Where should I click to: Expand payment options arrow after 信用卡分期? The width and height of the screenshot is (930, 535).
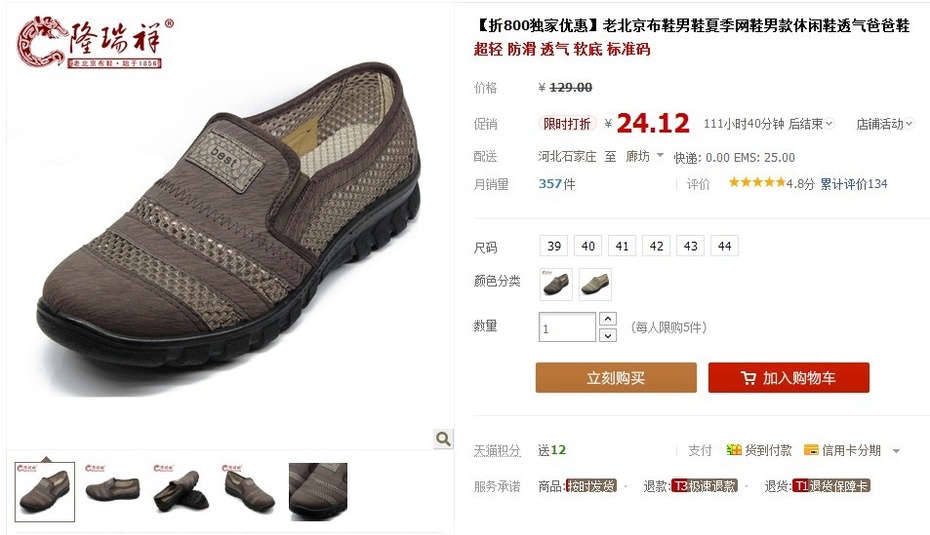click(896, 451)
